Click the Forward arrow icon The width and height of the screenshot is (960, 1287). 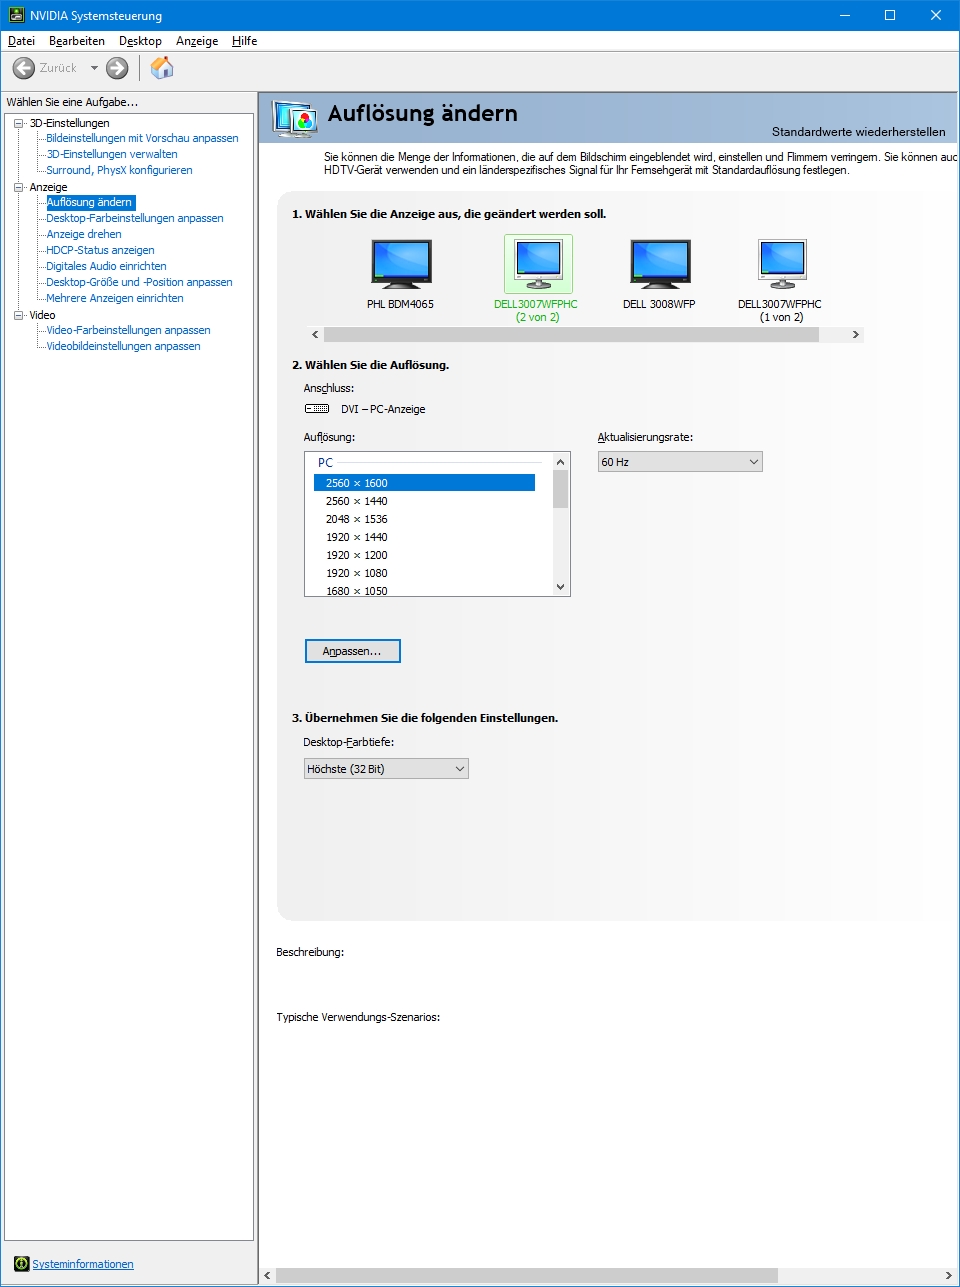click(x=117, y=68)
